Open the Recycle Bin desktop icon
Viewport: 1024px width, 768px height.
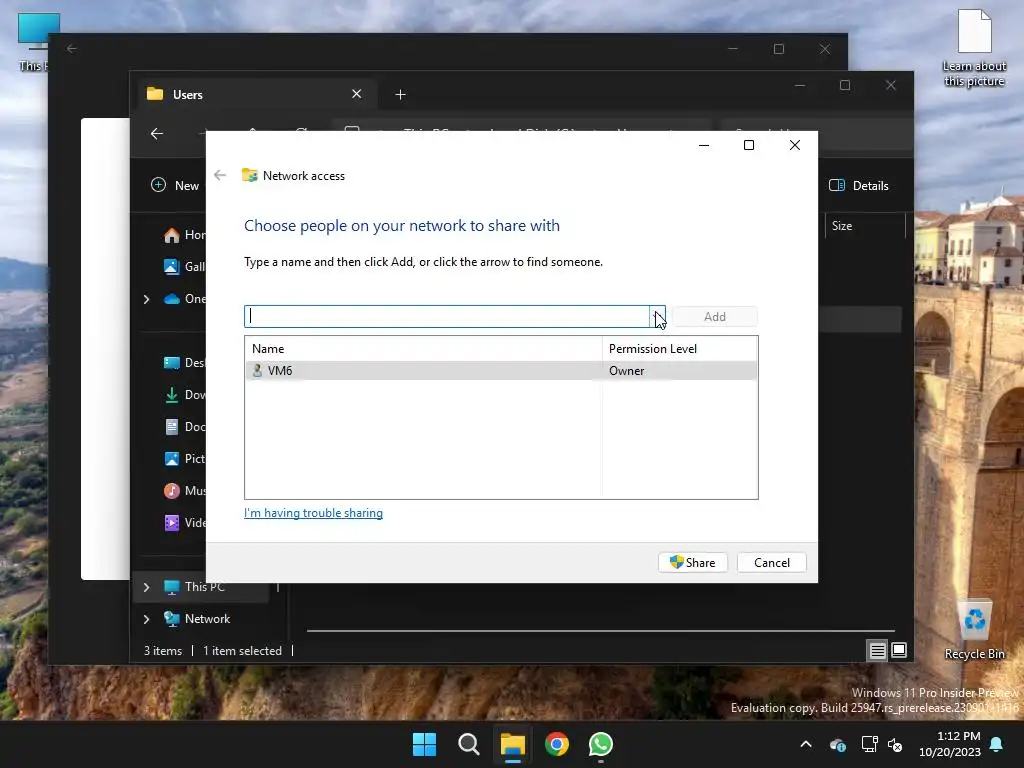[974, 629]
